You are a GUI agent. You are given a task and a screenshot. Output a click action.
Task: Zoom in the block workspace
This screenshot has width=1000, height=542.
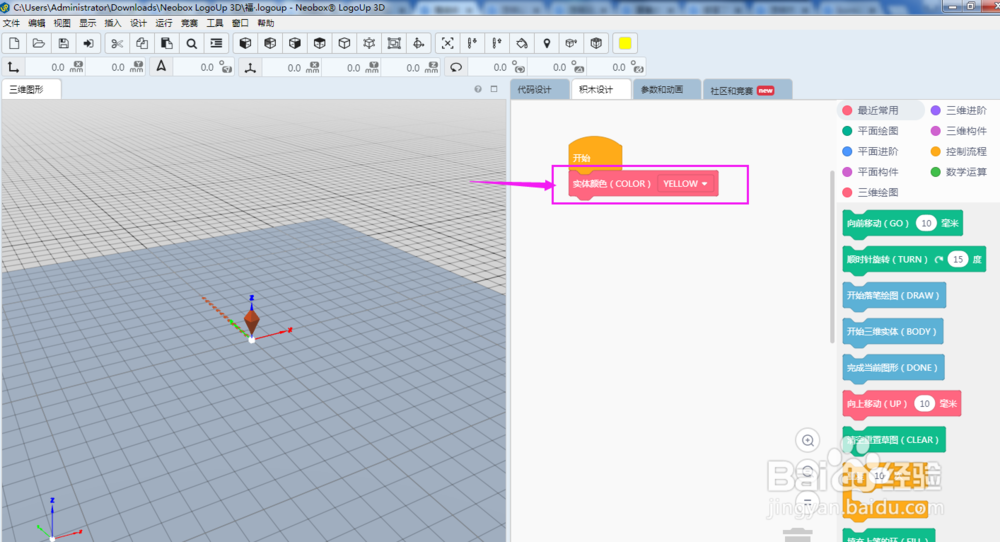(807, 441)
